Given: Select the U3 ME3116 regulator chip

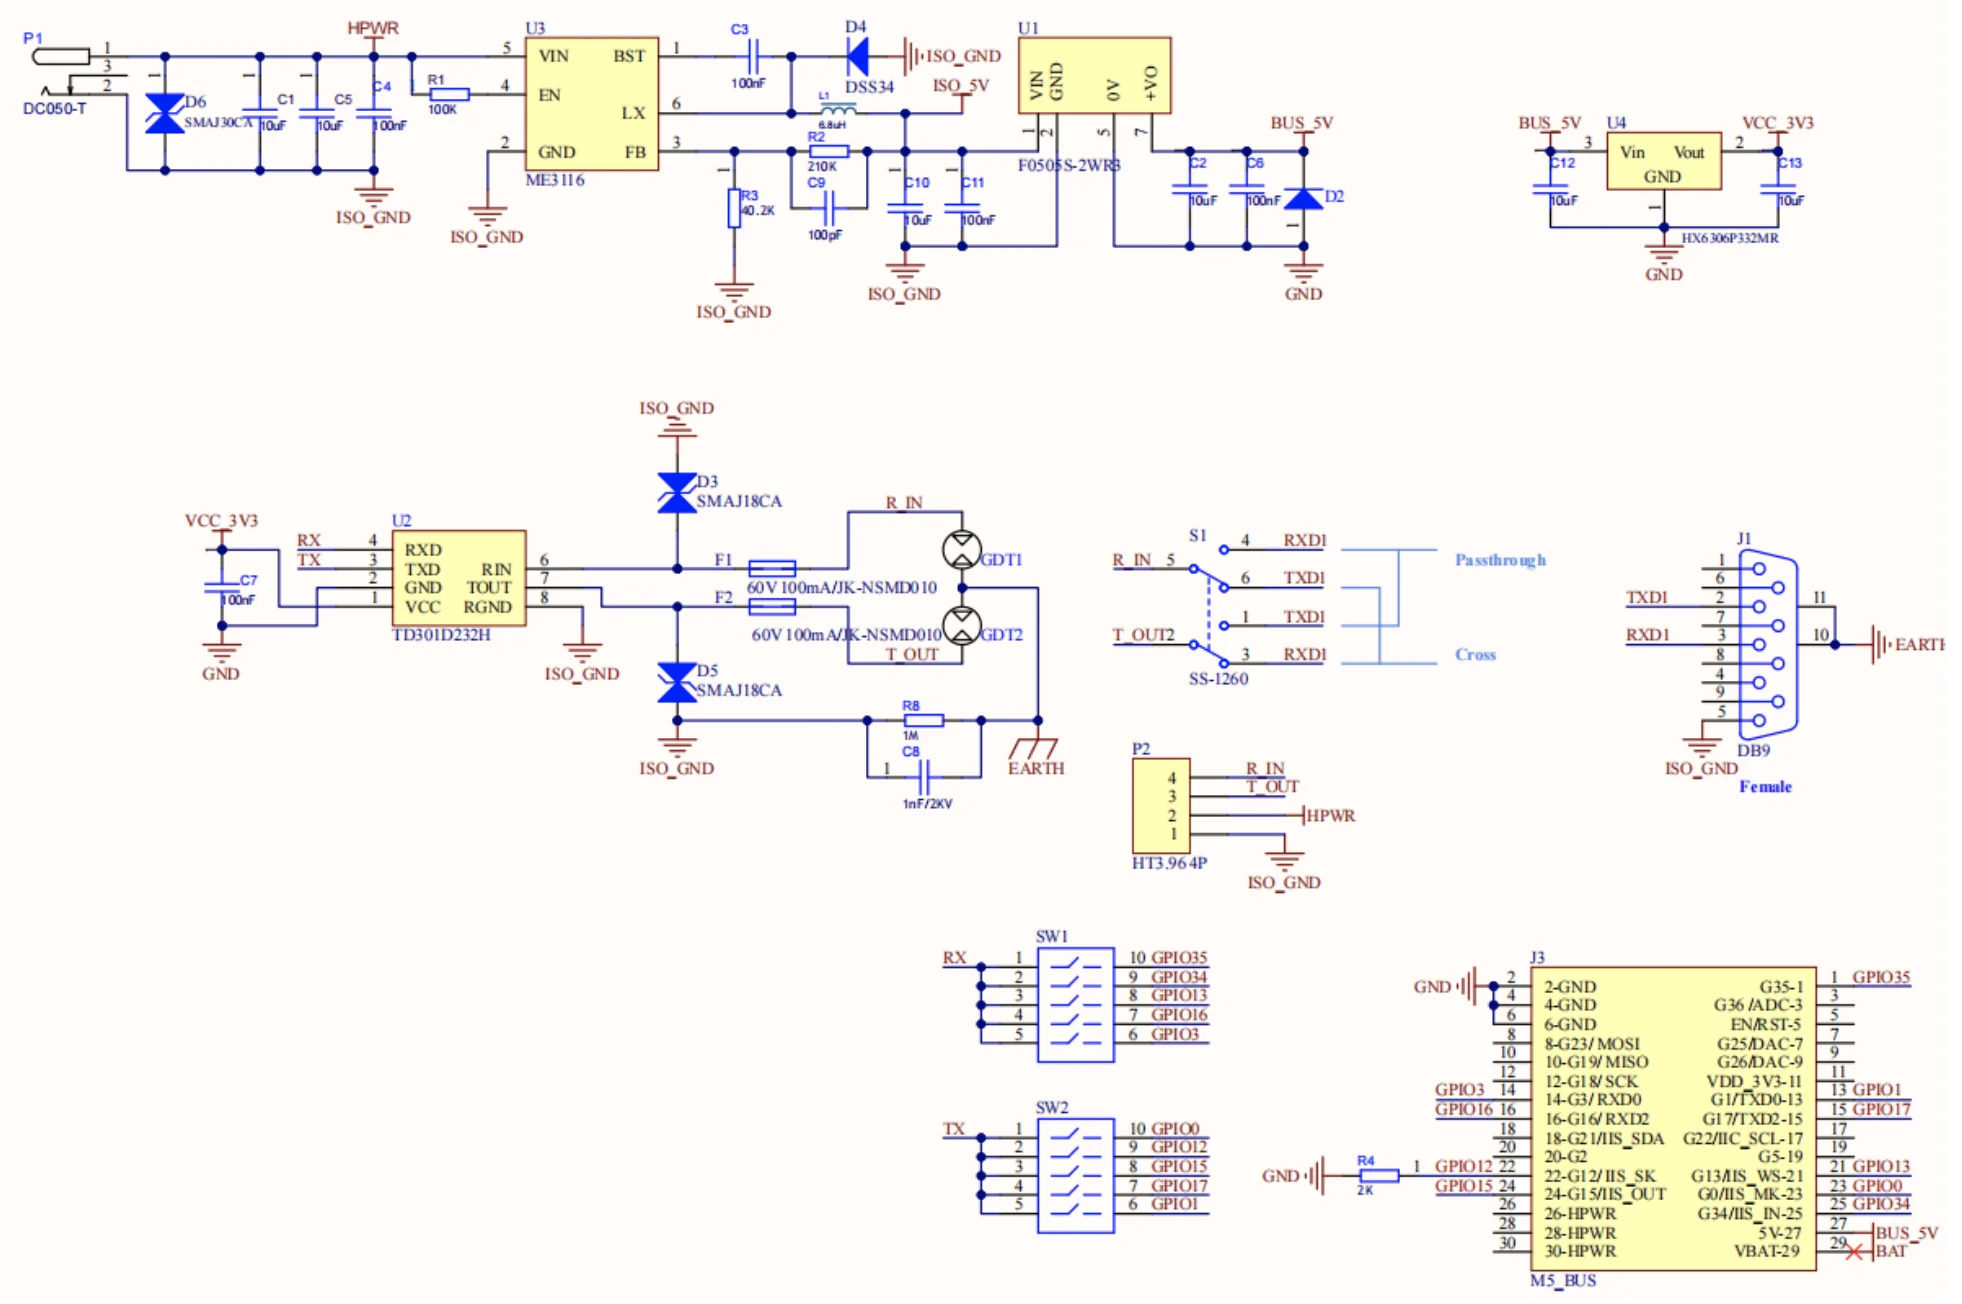Looking at the screenshot, I should 591,104.
